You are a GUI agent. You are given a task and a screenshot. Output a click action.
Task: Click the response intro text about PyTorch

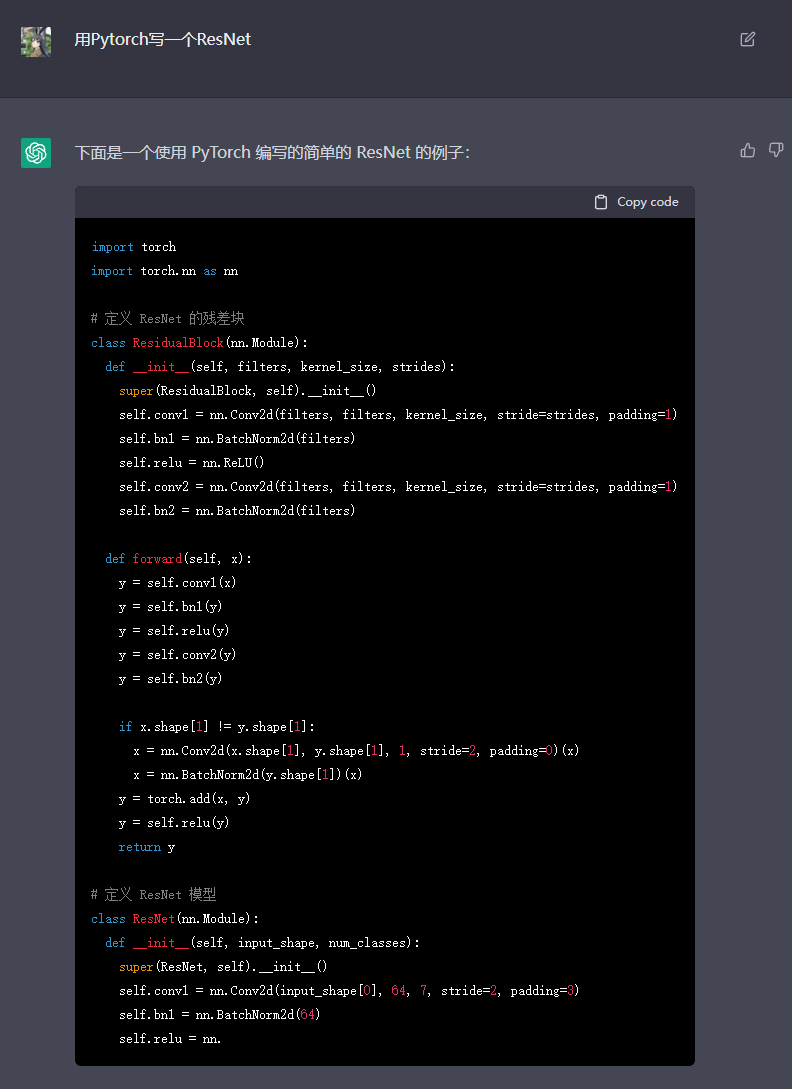click(x=272, y=153)
